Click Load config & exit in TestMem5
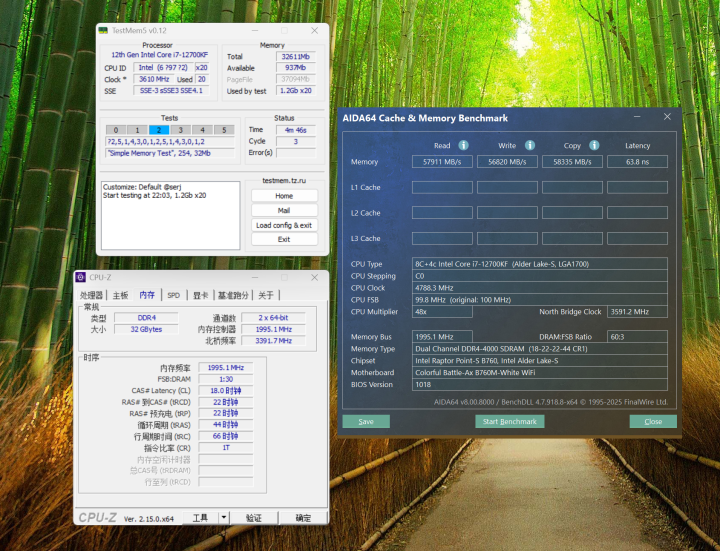720x551 pixels. tap(284, 225)
